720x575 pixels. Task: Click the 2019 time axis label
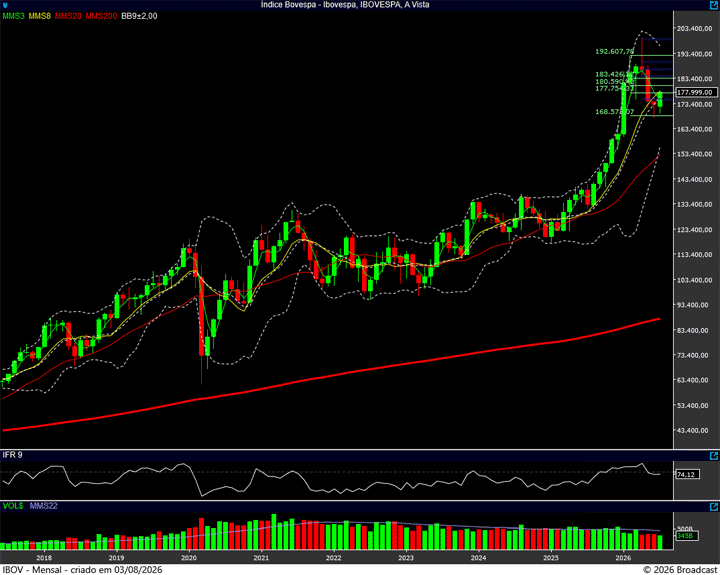coord(117,558)
